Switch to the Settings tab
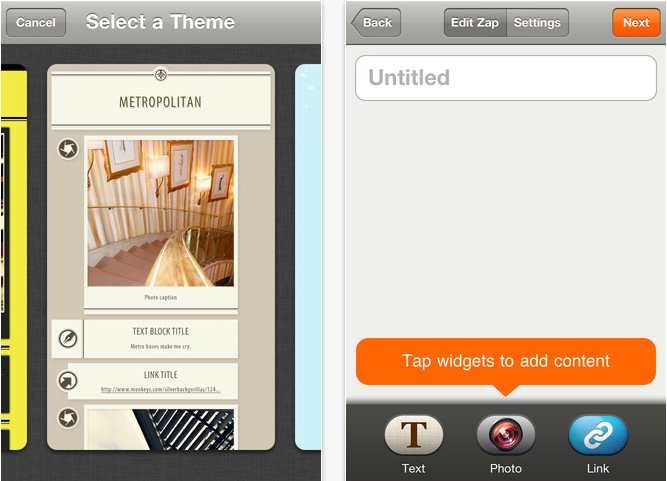Screen dimensions: 667x481 click(537, 23)
